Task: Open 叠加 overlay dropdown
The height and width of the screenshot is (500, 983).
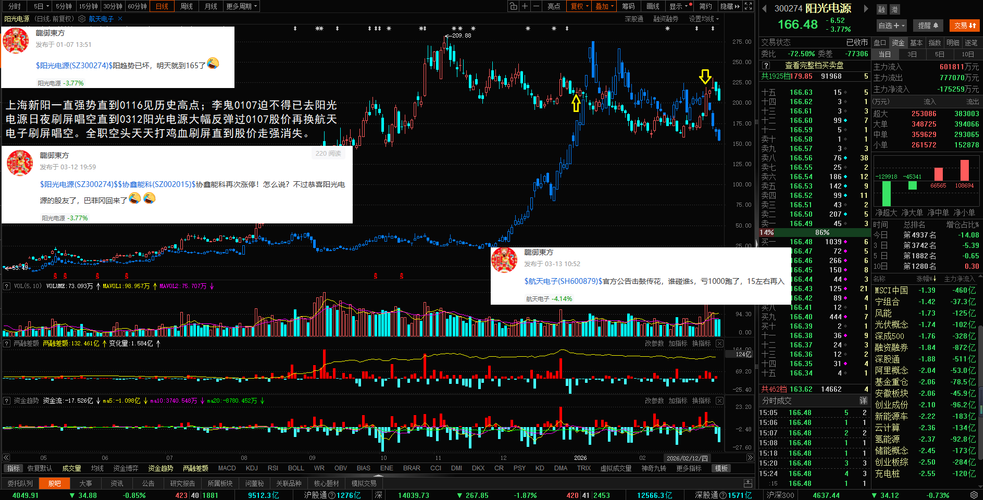Action: (x=604, y=6)
